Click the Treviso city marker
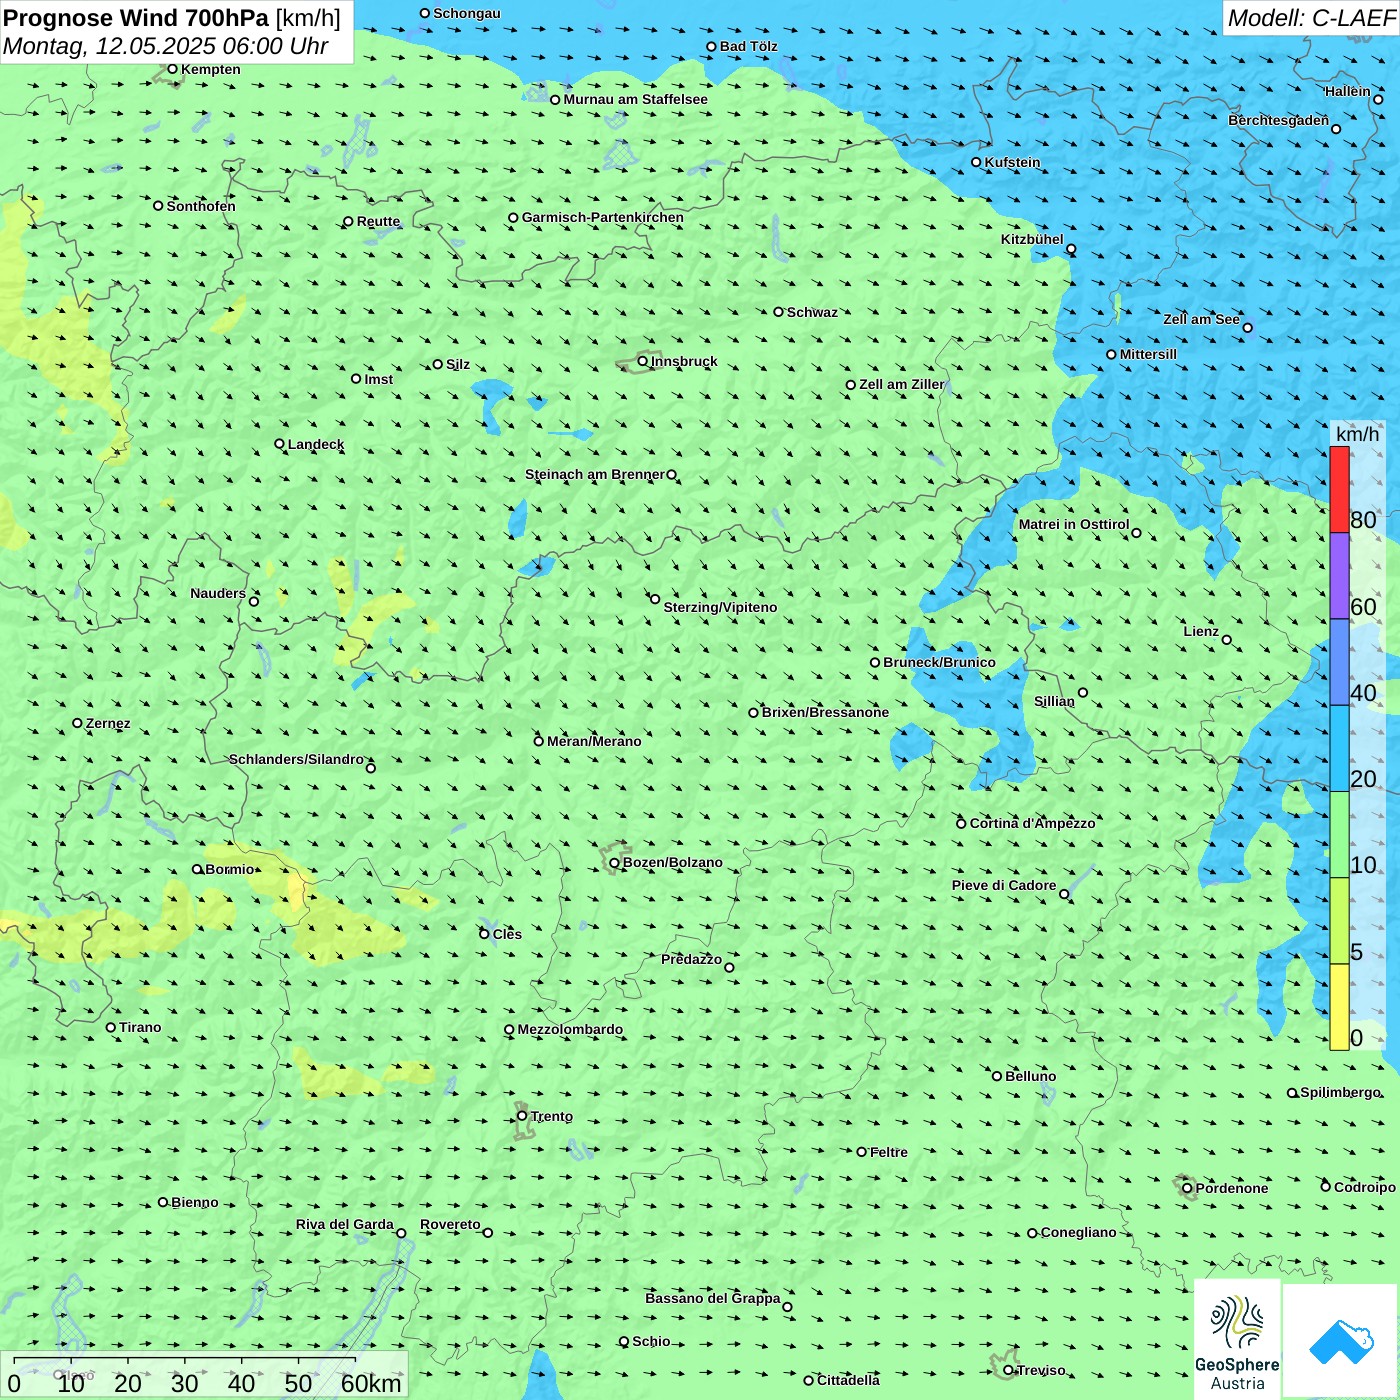The height and width of the screenshot is (1400, 1400). (x=1008, y=1370)
